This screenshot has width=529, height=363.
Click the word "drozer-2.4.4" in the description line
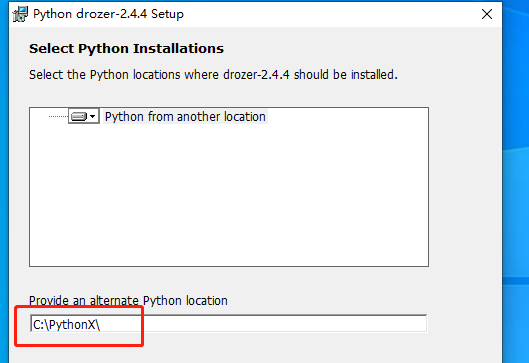[x=256, y=75]
